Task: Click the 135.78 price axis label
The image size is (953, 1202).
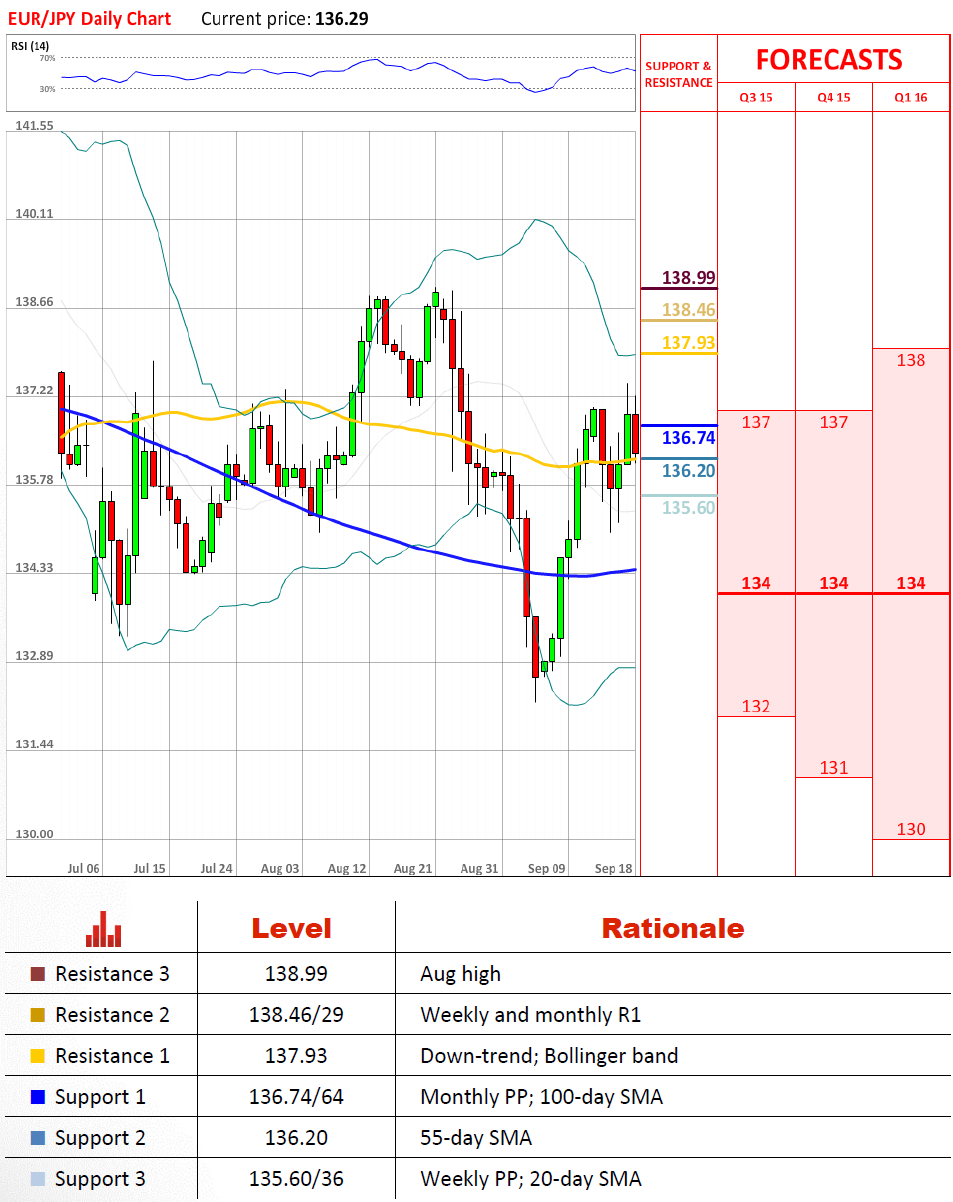Action: tap(33, 480)
